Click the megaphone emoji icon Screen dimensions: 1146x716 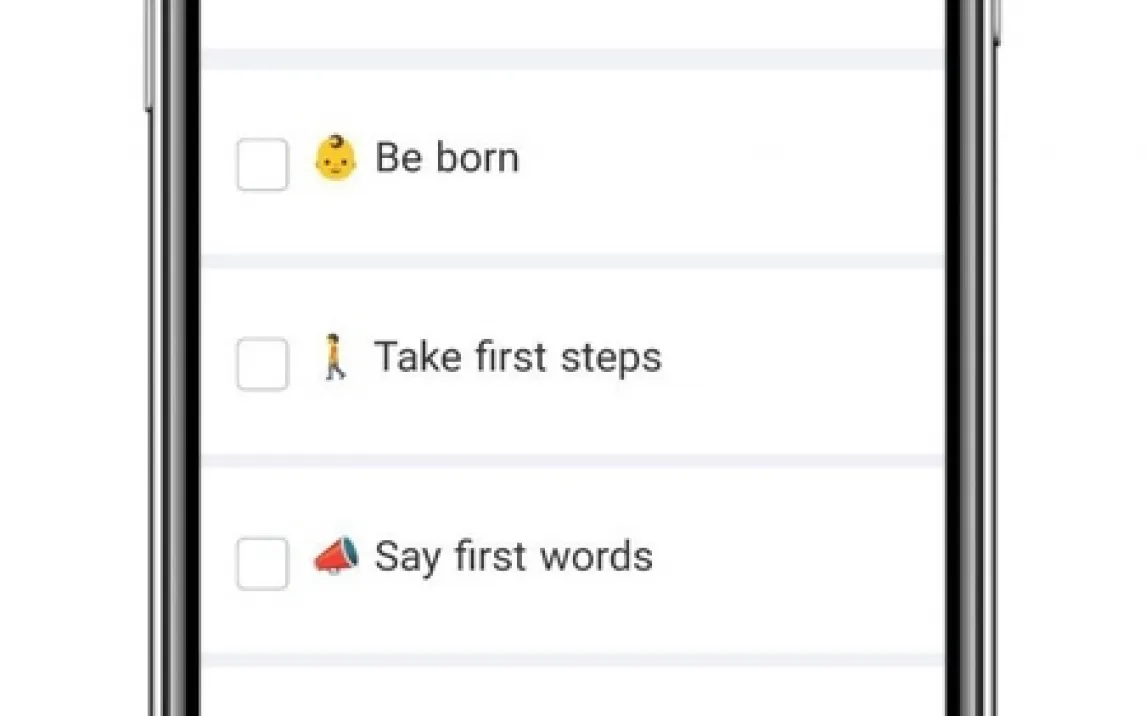coord(335,557)
